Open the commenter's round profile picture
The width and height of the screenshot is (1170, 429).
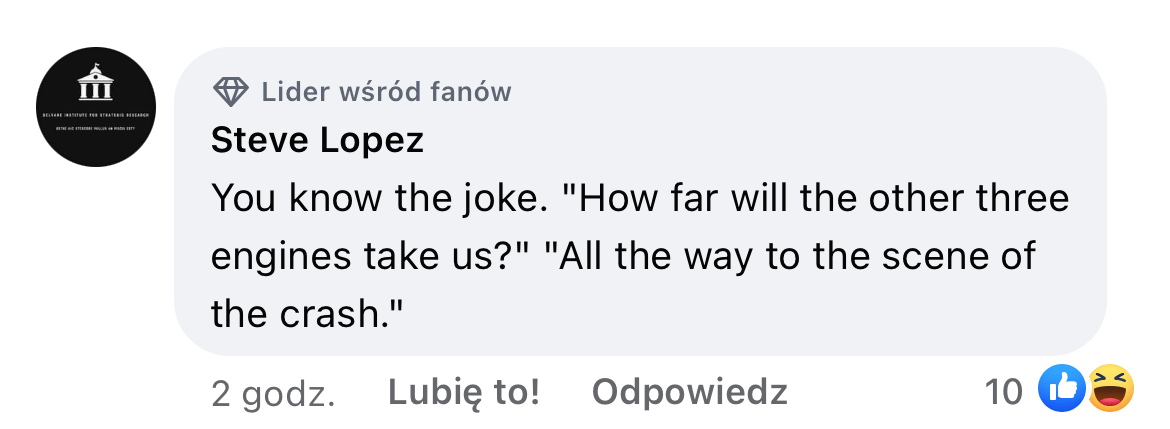[96, 107]
